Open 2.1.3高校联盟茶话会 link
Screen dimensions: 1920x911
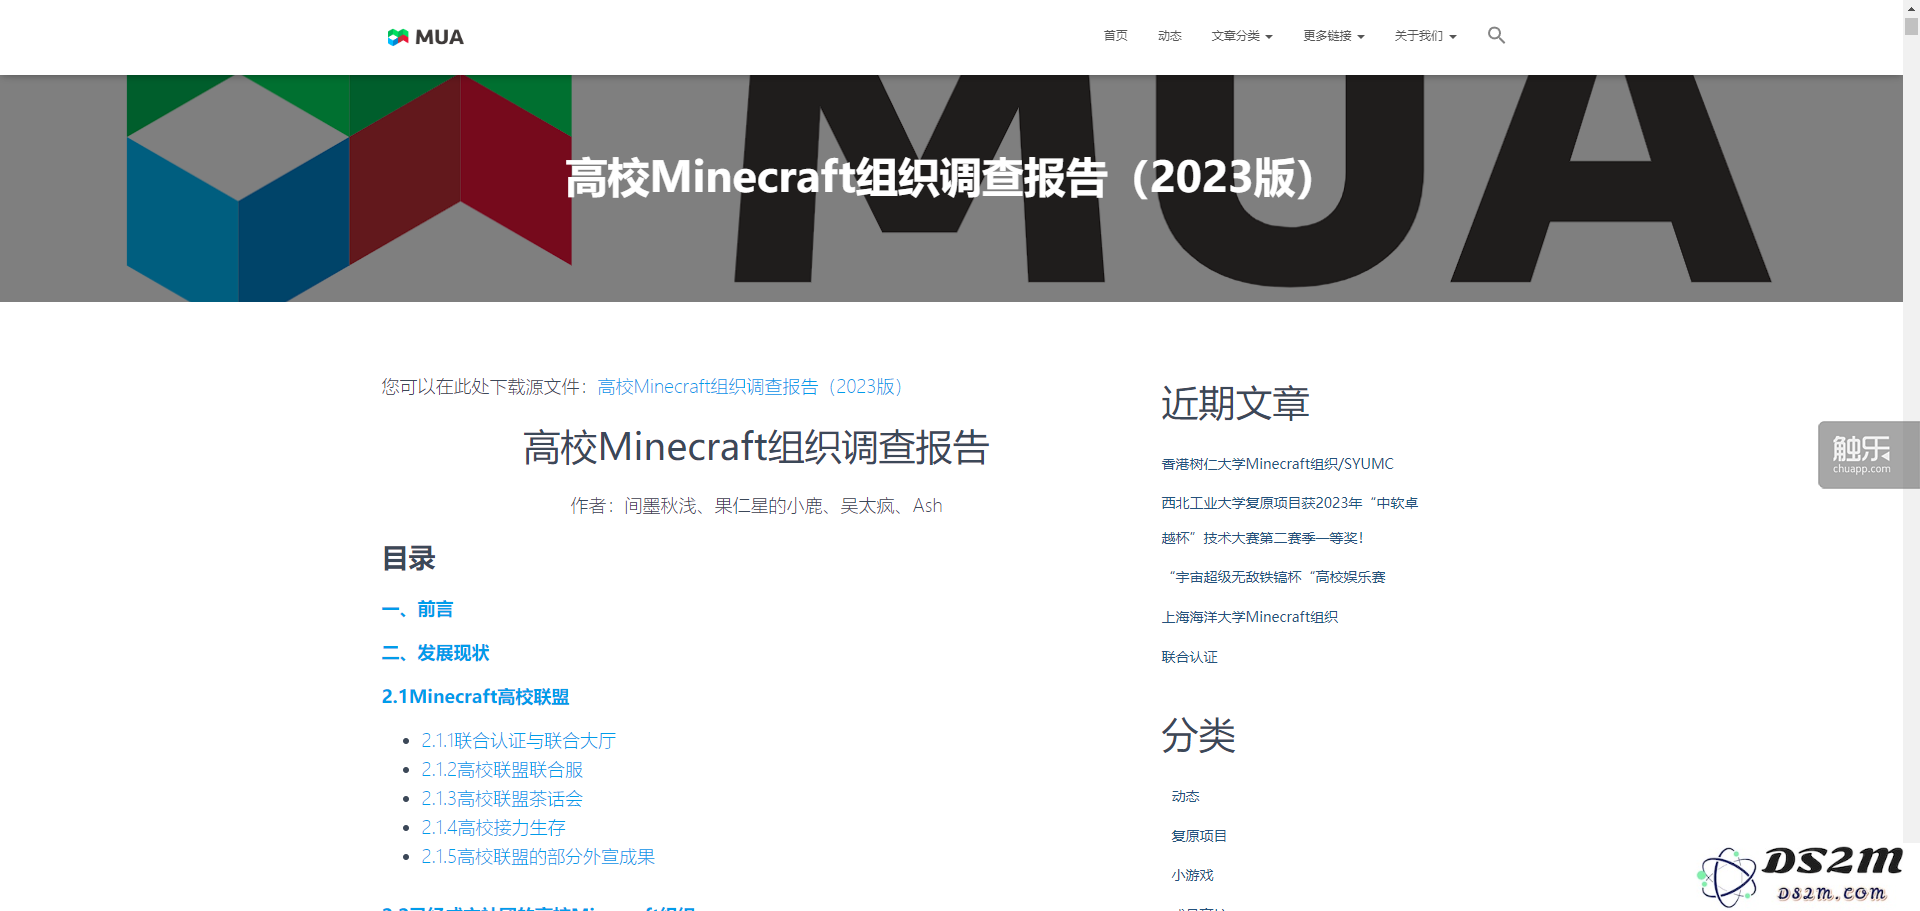point(502,799)
